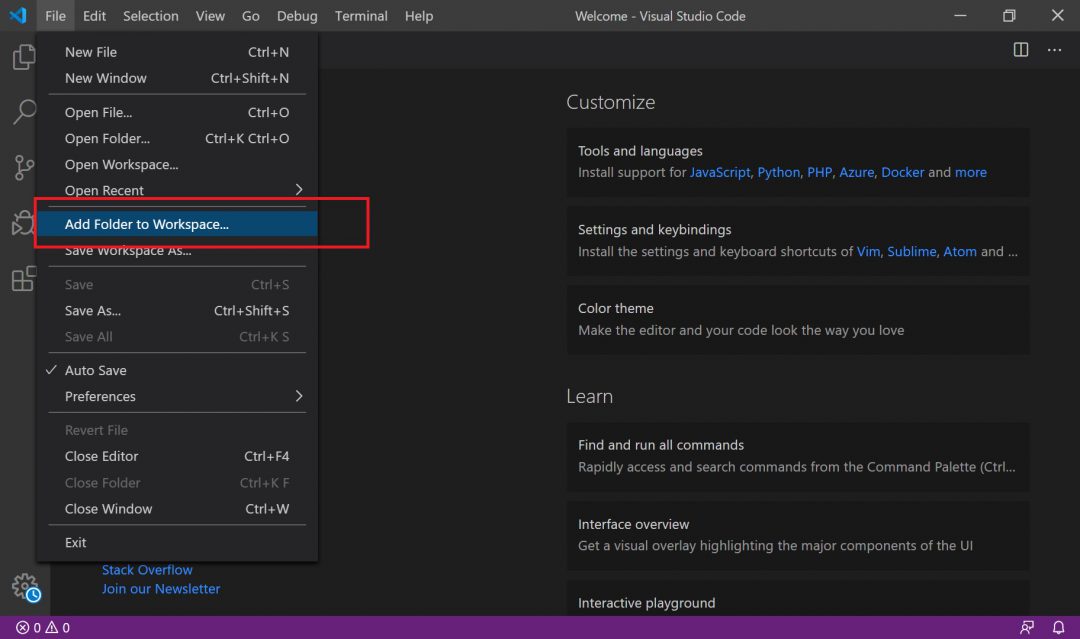Open the Extensions view icon
This screenshot has width=1080, height=639.
coord(23,278)
